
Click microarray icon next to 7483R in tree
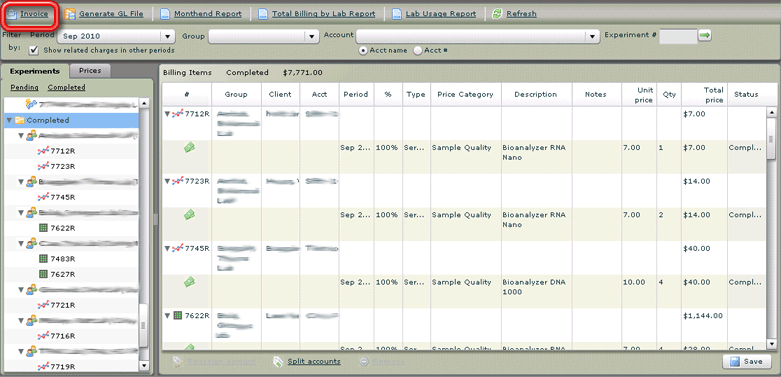(x=43, y=259)
